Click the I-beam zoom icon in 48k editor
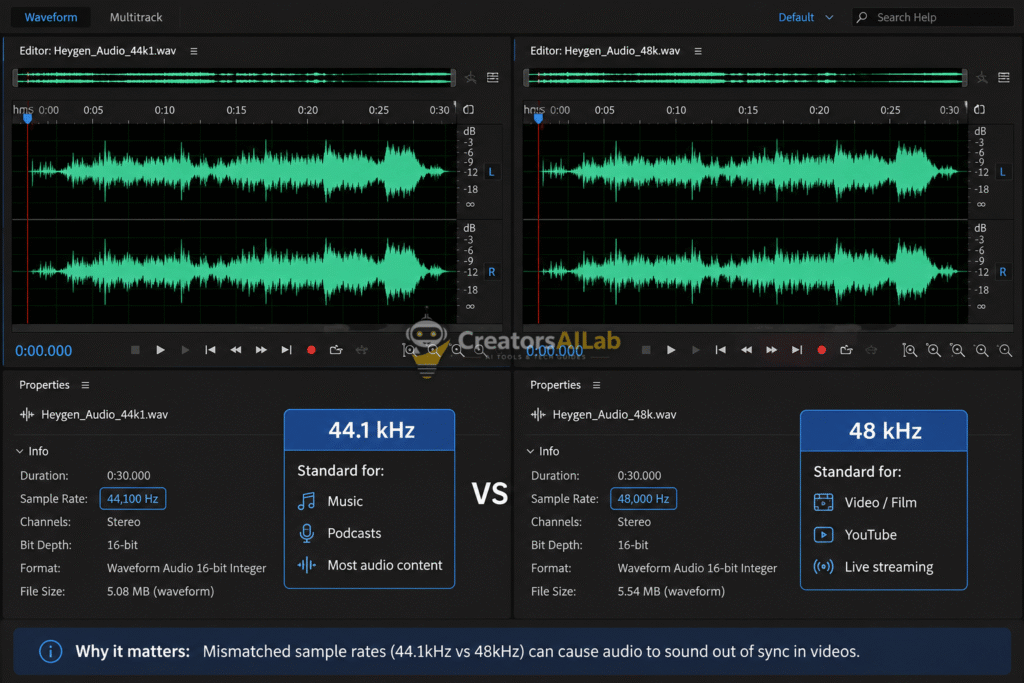Viewport: 1024px width, 683px height. point(909,351)
